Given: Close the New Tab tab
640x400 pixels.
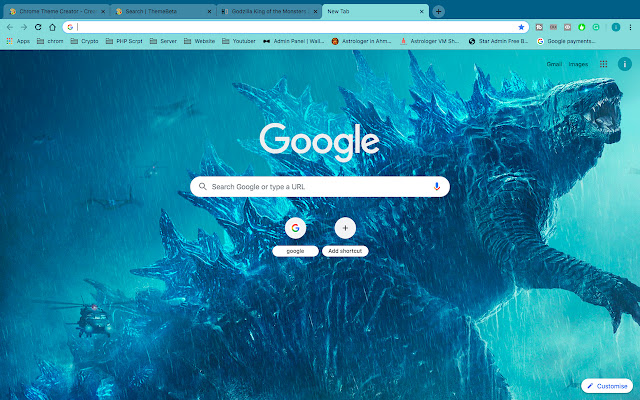Looking at the screenshot, I should pyautogui.click(x=421, y=11).
